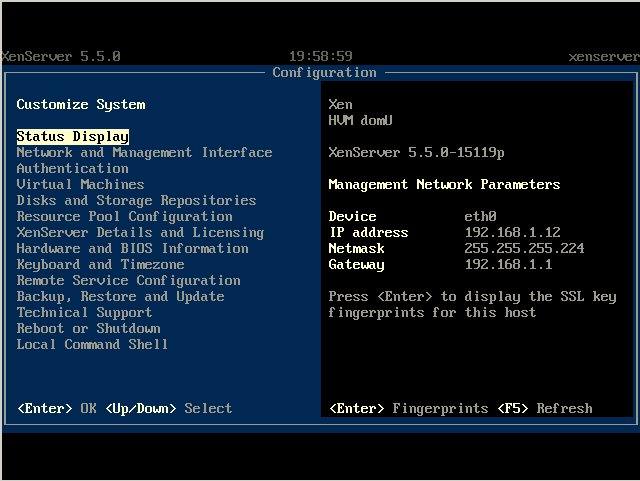
Task: Click the <Up/Down> Select hint
Action: (168, 408)
